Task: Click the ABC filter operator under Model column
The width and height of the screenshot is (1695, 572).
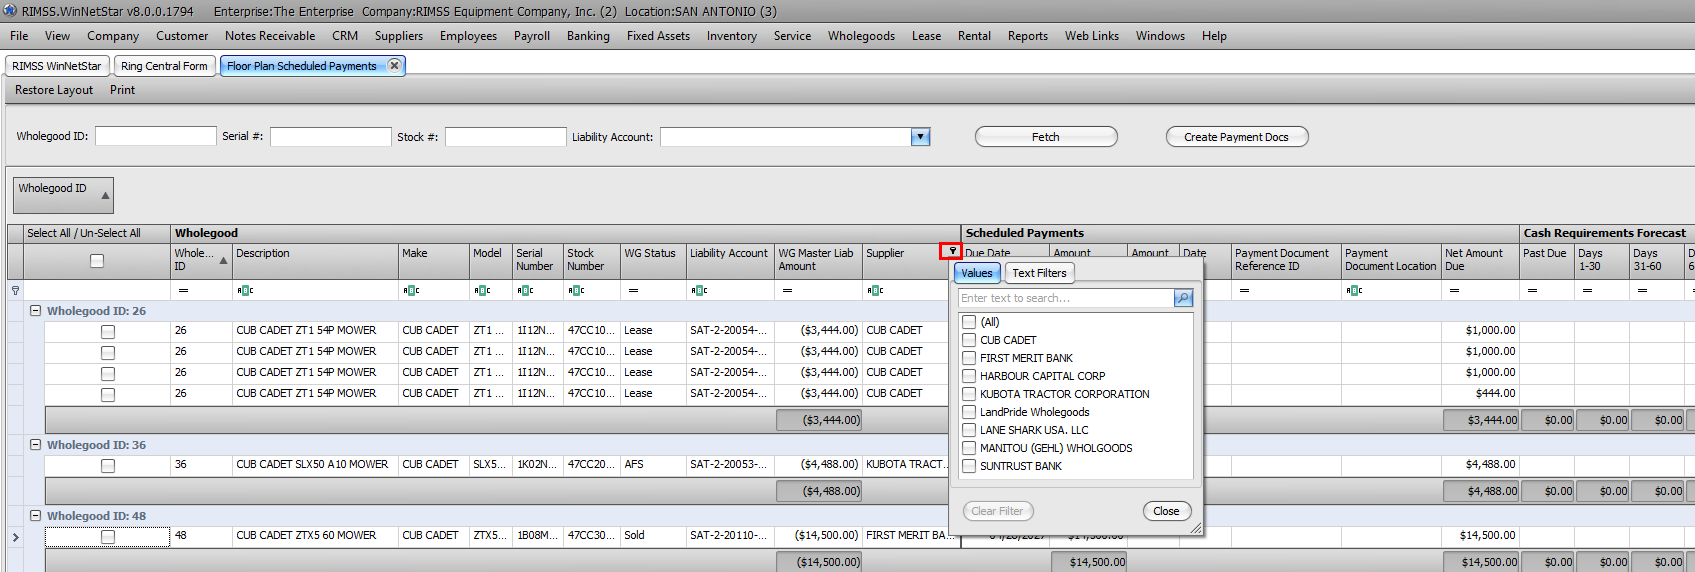Action: click(x=482, y=290)
